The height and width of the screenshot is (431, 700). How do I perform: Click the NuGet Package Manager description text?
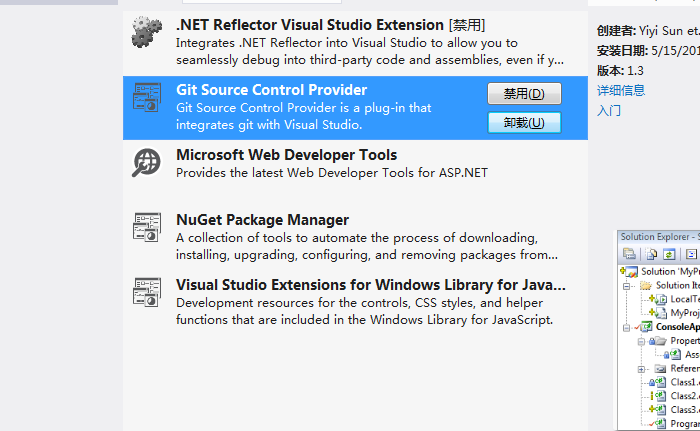[x=367, y=246]
